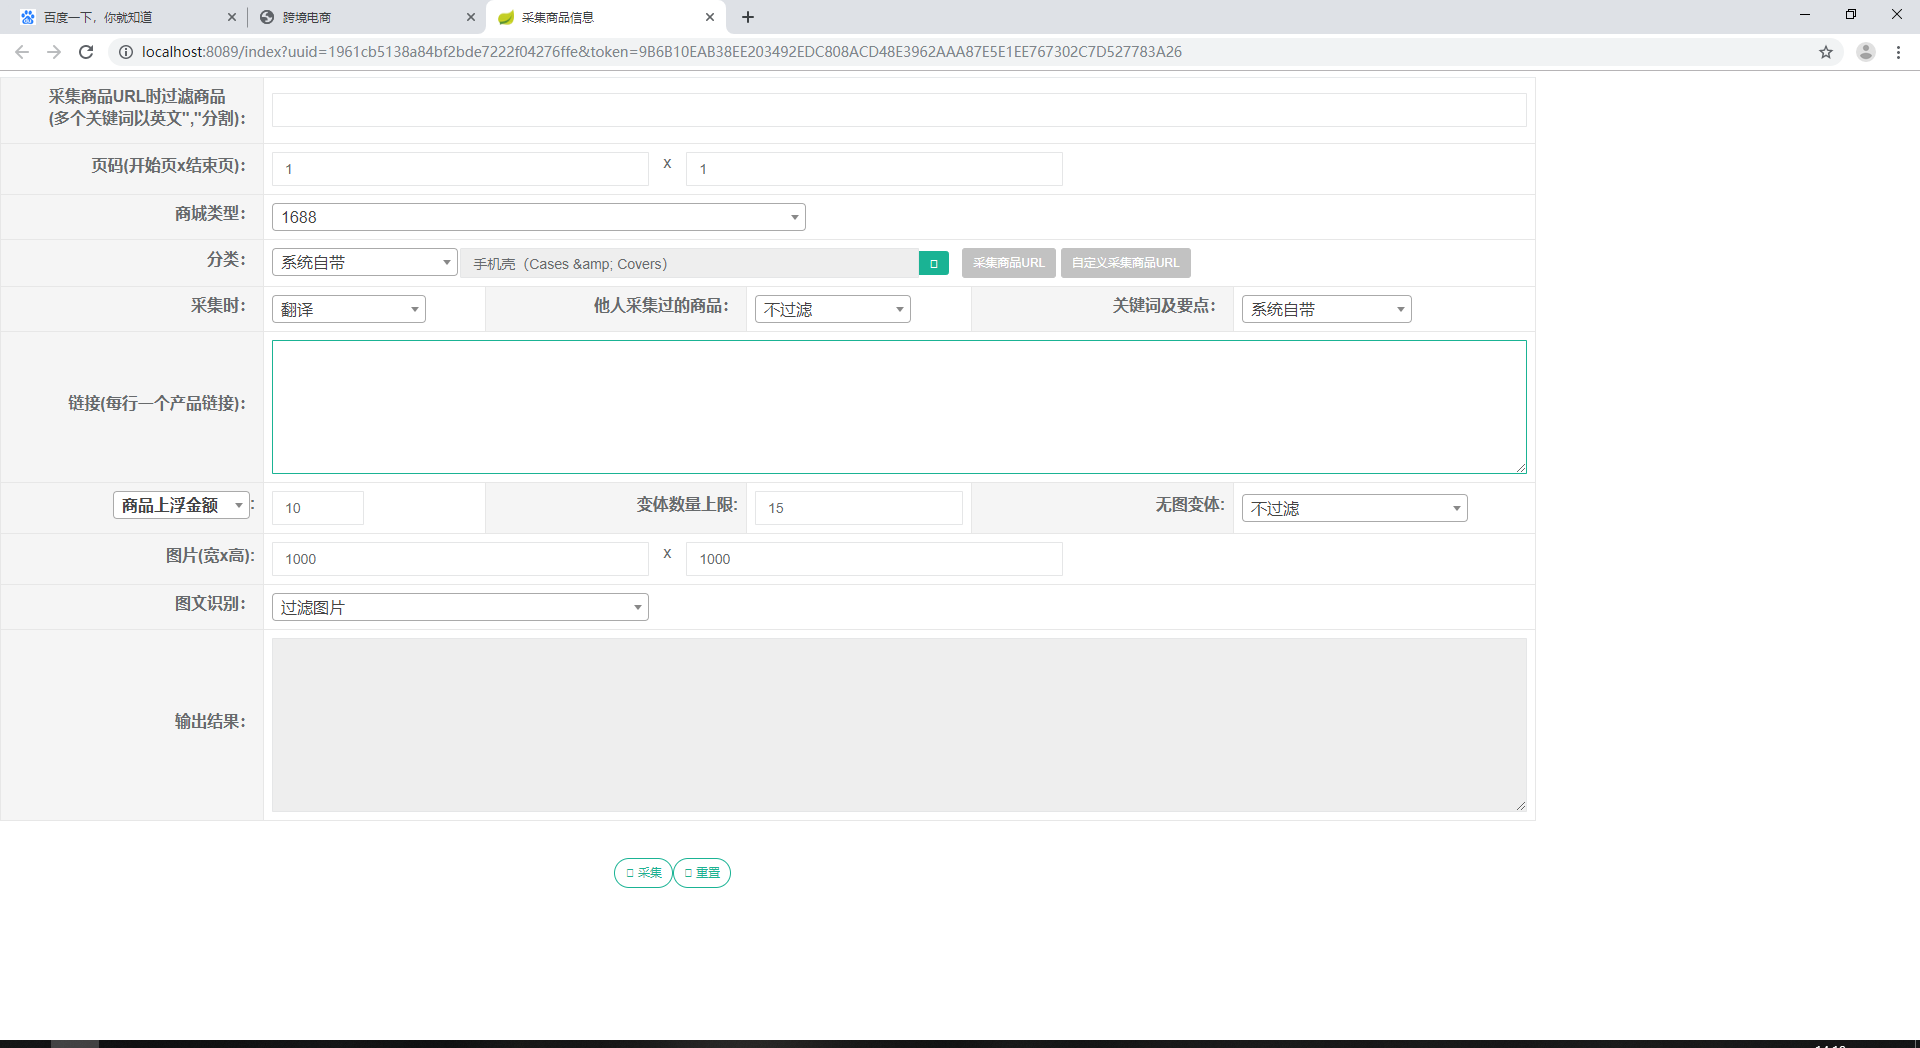
Task: Click the 变体数量上限 label
Action: [x=687, y=505]
